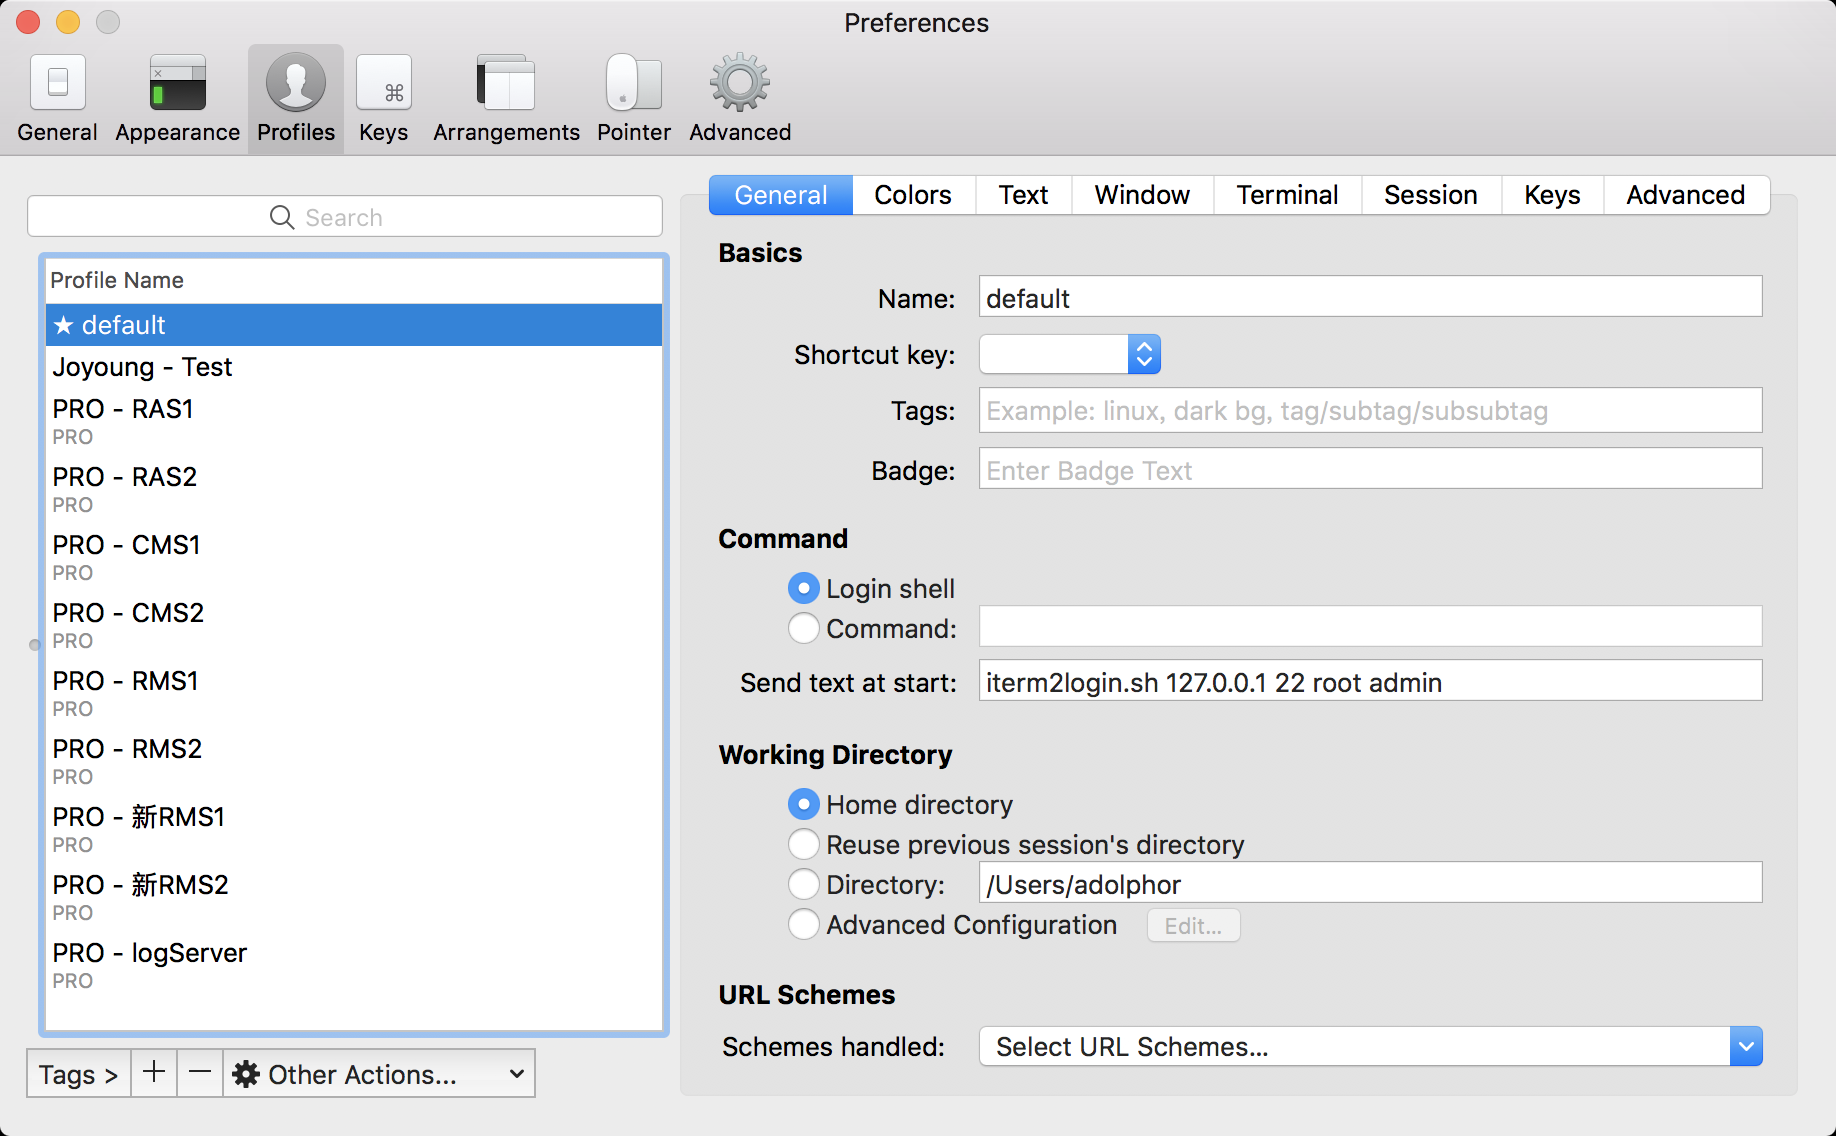Select the PRO - 新RMS2 profile

pos(354,898)
